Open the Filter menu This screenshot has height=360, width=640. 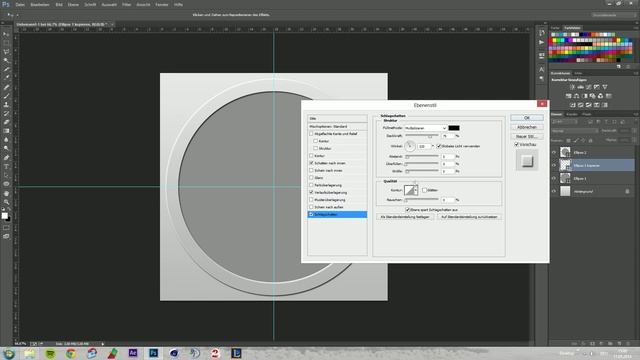(127, 4)
